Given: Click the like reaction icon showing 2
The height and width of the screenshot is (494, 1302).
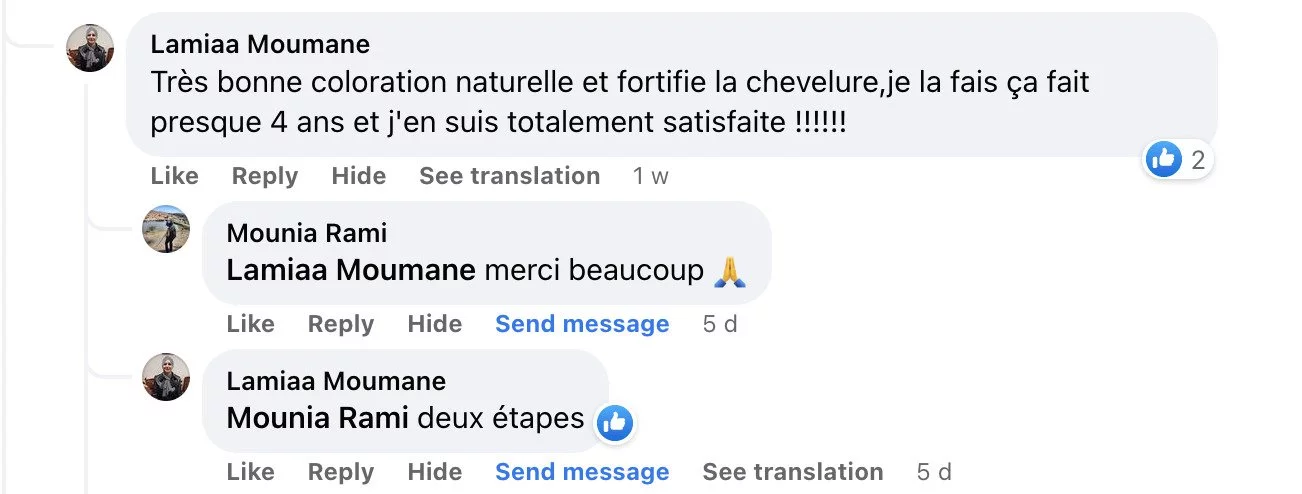Looking at the screenshot, I should 1164,158.
